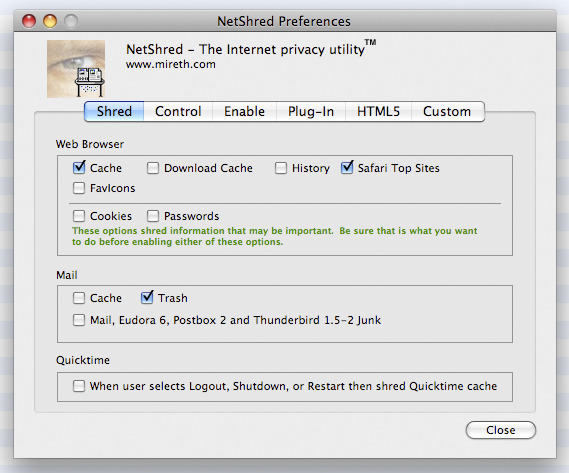
Task: Uncheck the Web Browser Cache checkbox
Action: point(79,168)
